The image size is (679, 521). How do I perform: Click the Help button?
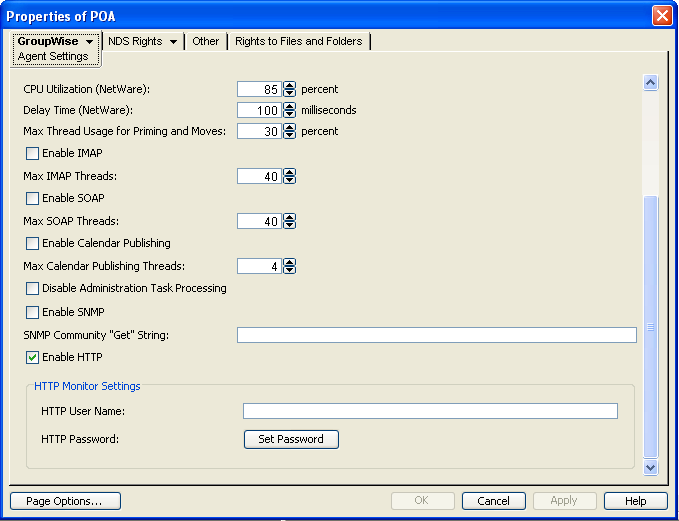tap(636, 501)
